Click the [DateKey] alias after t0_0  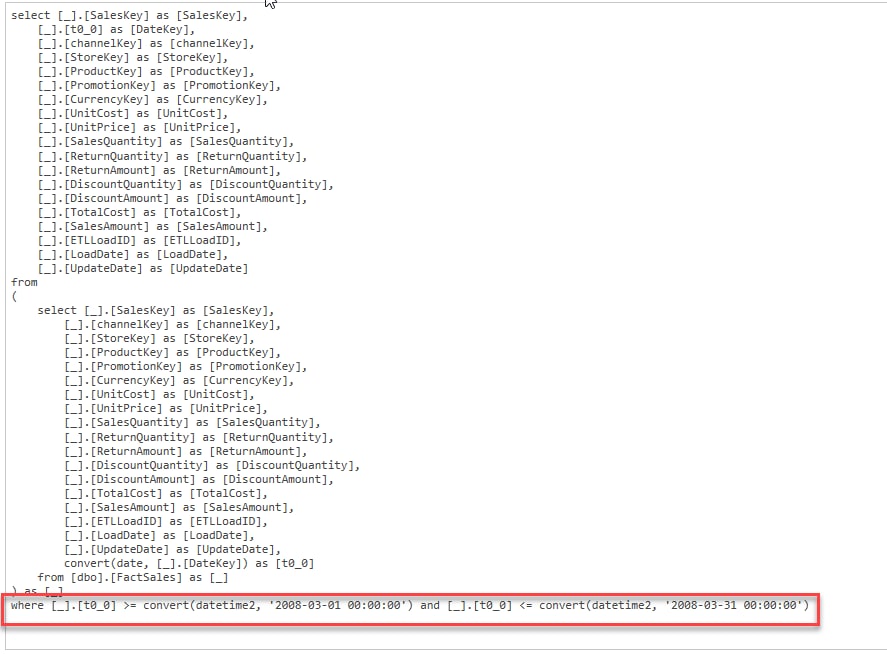pyautogui.click(x=162, y=29)
